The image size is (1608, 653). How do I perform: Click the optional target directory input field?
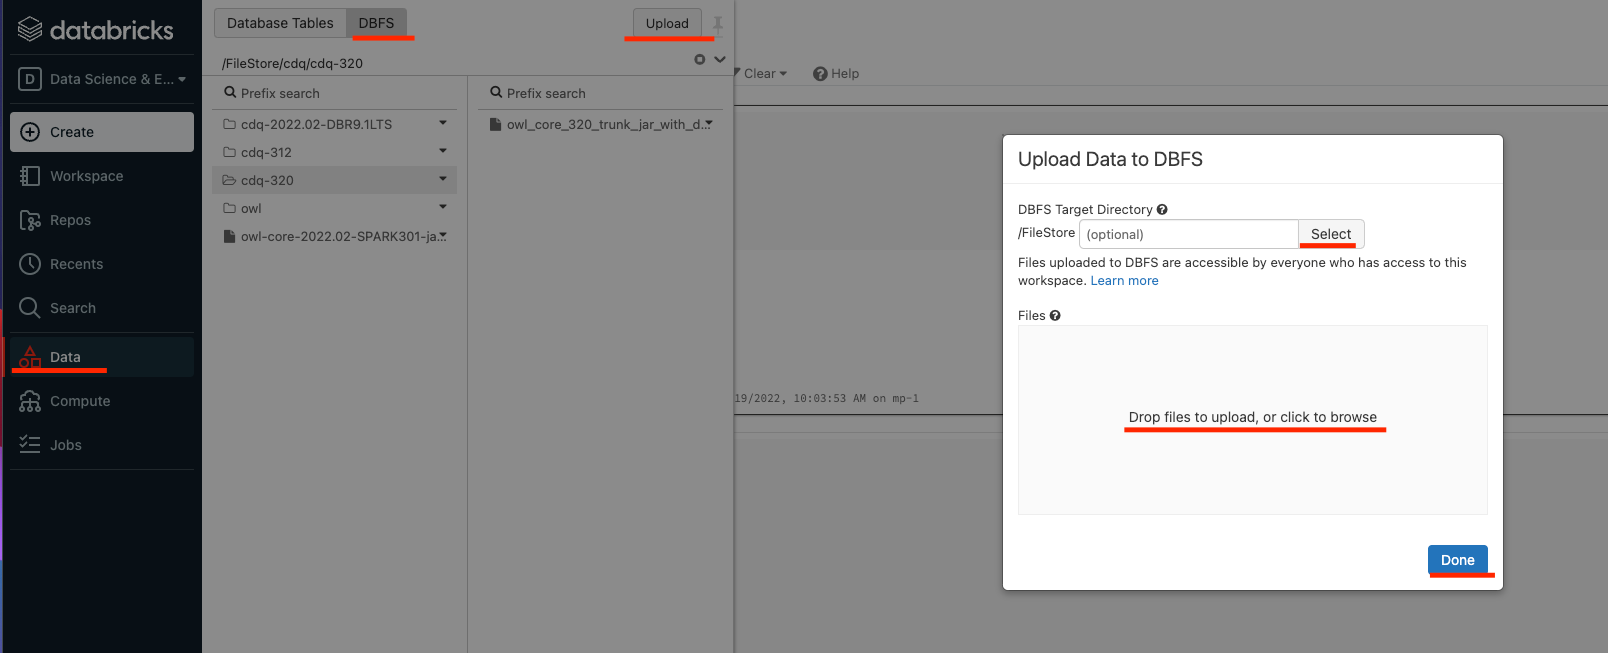(x=1188, y=234)
